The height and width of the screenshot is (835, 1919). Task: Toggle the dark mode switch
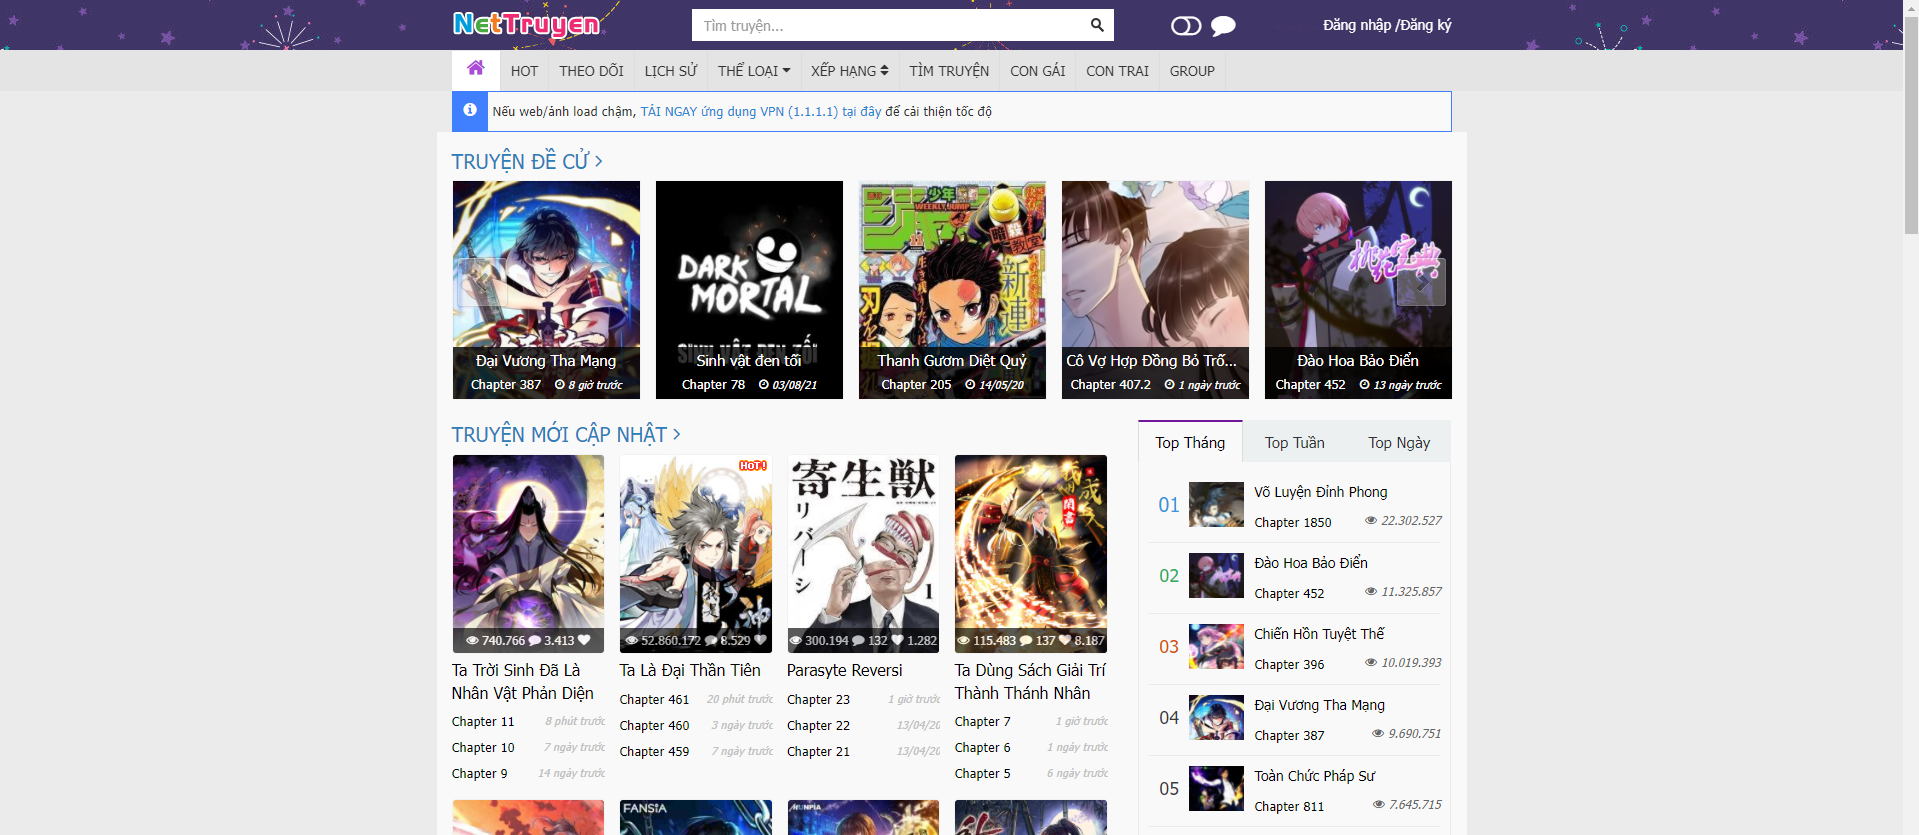pos(1185,26)
